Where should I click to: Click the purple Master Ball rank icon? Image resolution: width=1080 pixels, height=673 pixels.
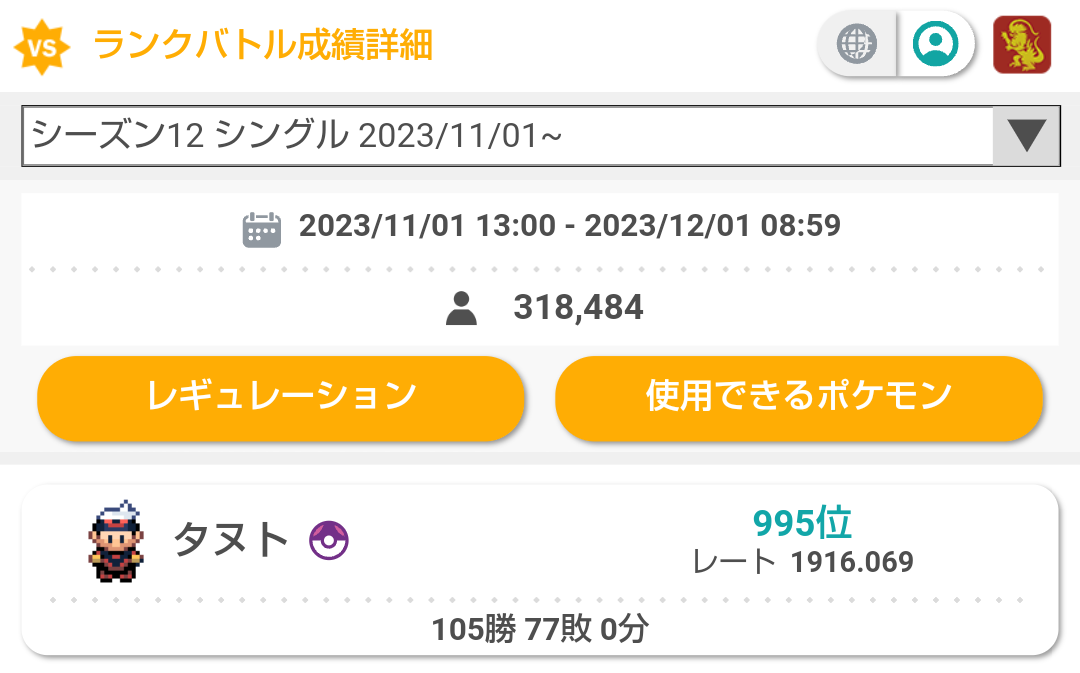pos(329,540)
